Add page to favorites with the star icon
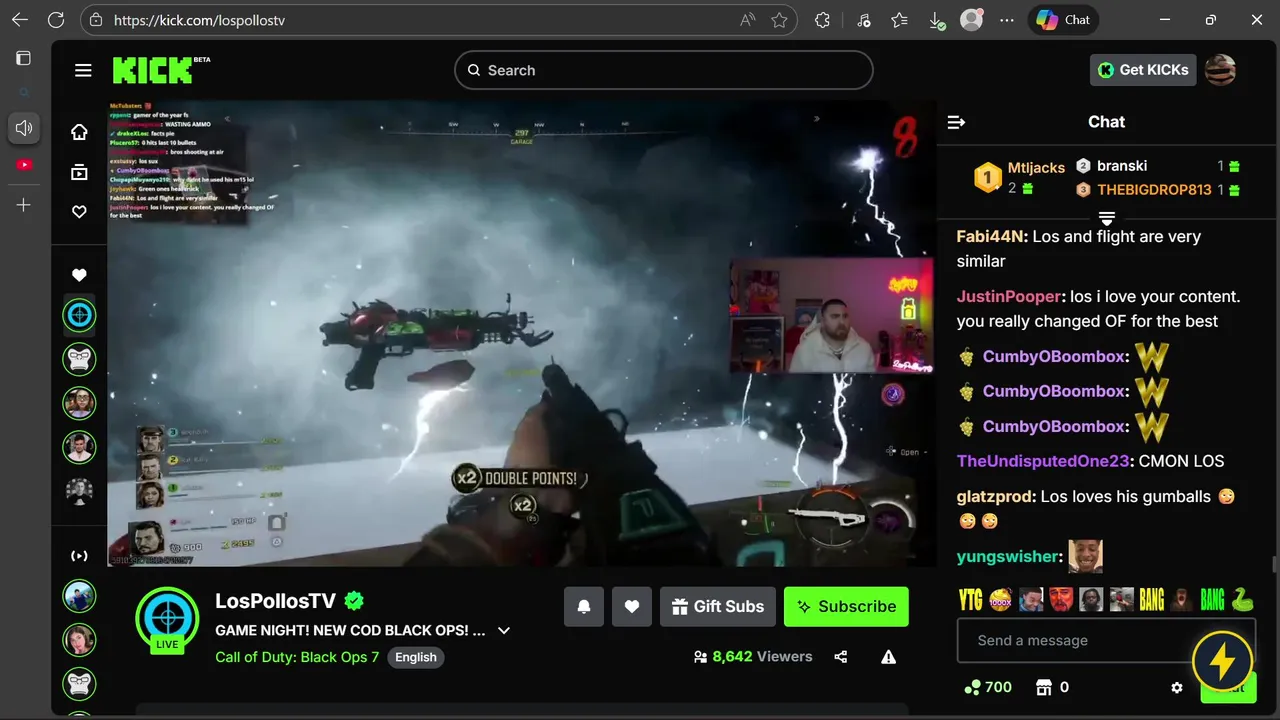Screen dimensions: 1280x720 pos(780,20)
